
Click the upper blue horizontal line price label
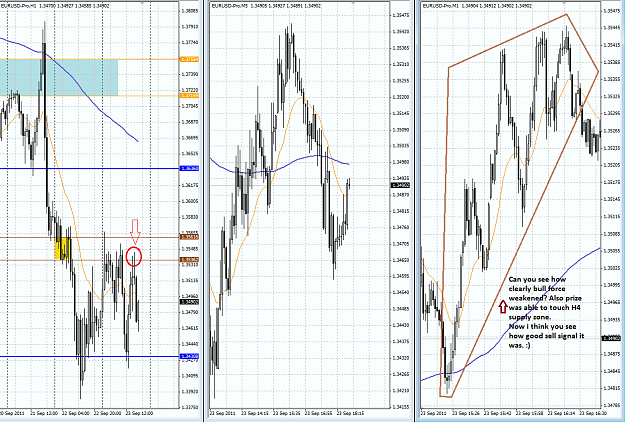(190, 169)
